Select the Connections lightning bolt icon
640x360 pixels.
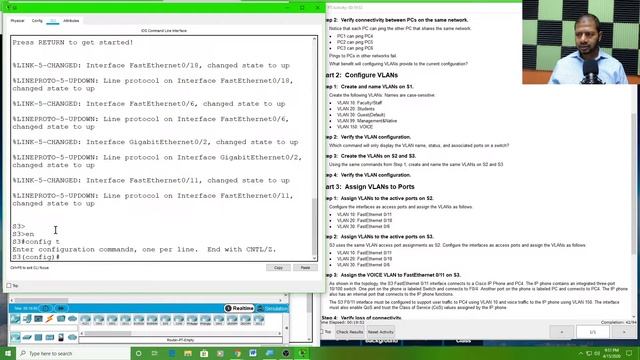[x=50, y=319]
